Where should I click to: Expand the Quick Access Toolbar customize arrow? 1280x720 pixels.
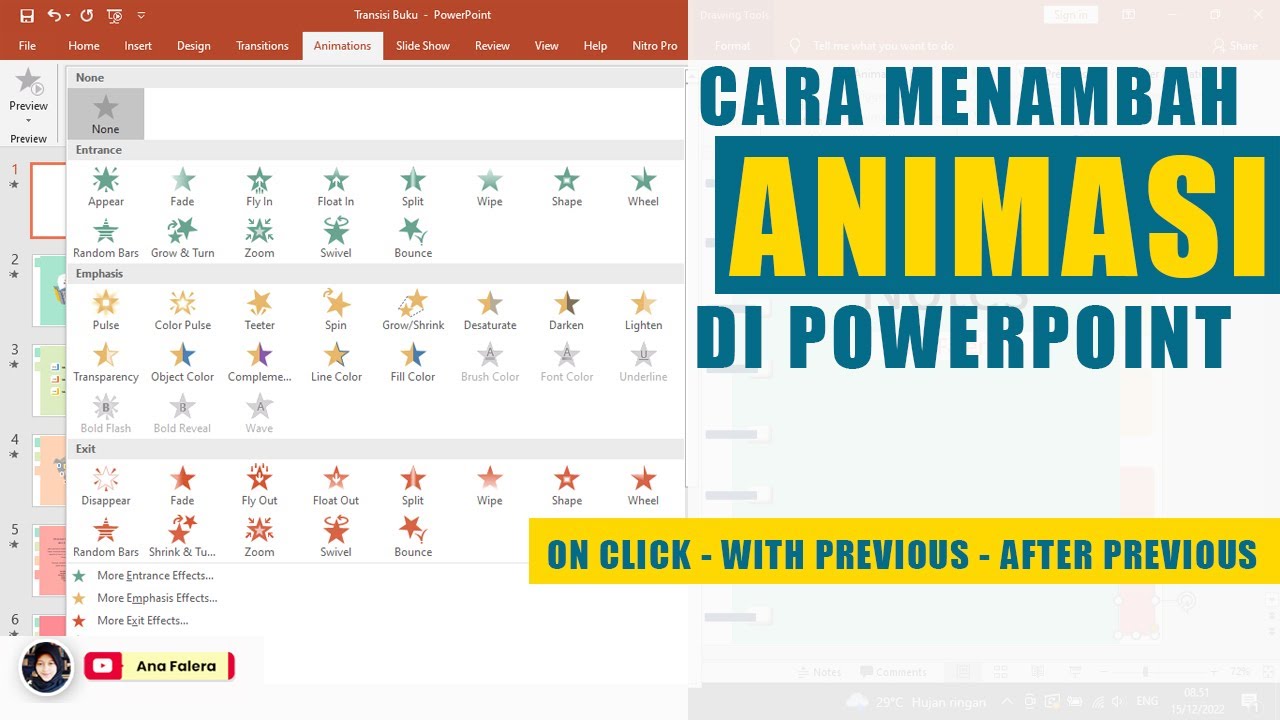pos(141,15)
